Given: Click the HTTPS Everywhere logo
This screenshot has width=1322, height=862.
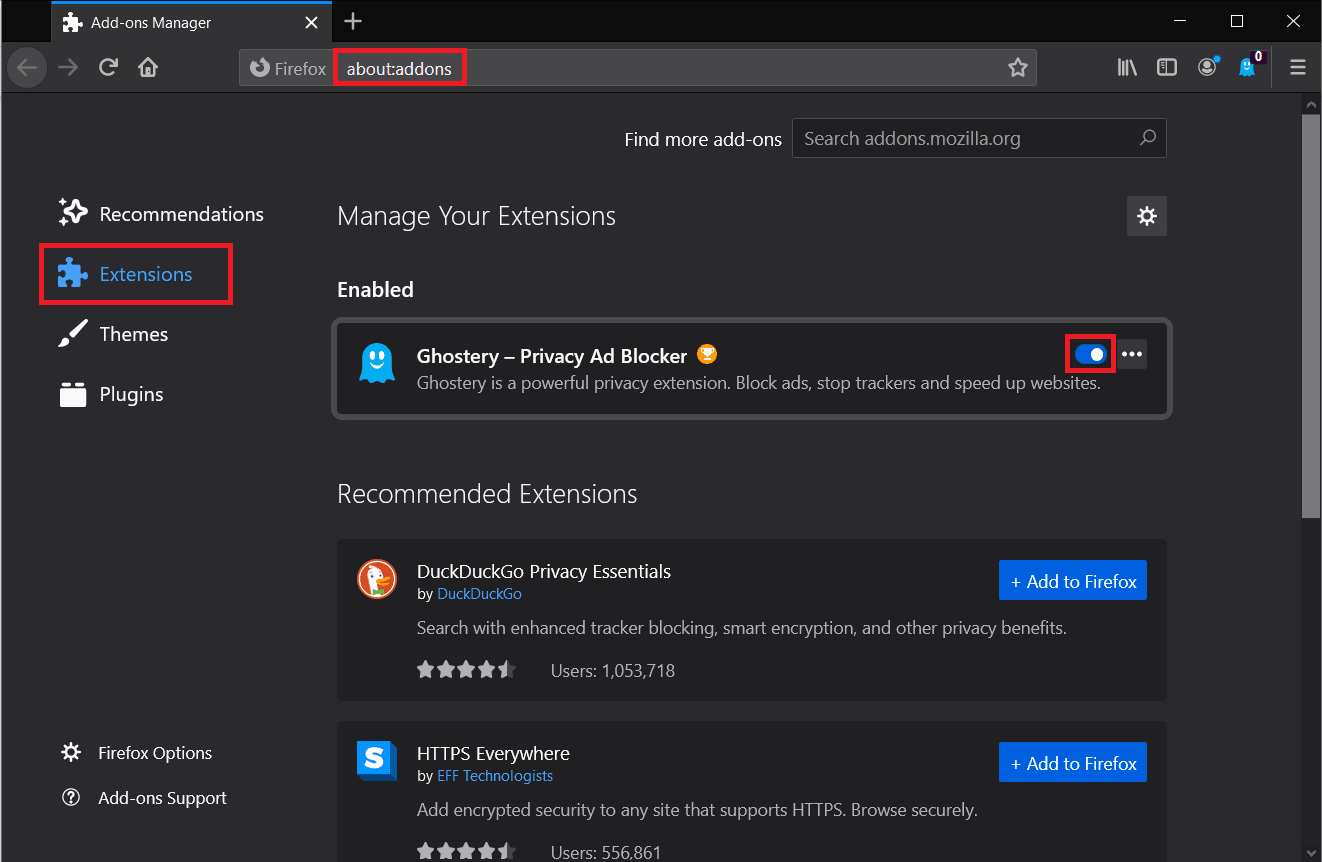Looking at the screenshot, I should (x=377, y=762).
